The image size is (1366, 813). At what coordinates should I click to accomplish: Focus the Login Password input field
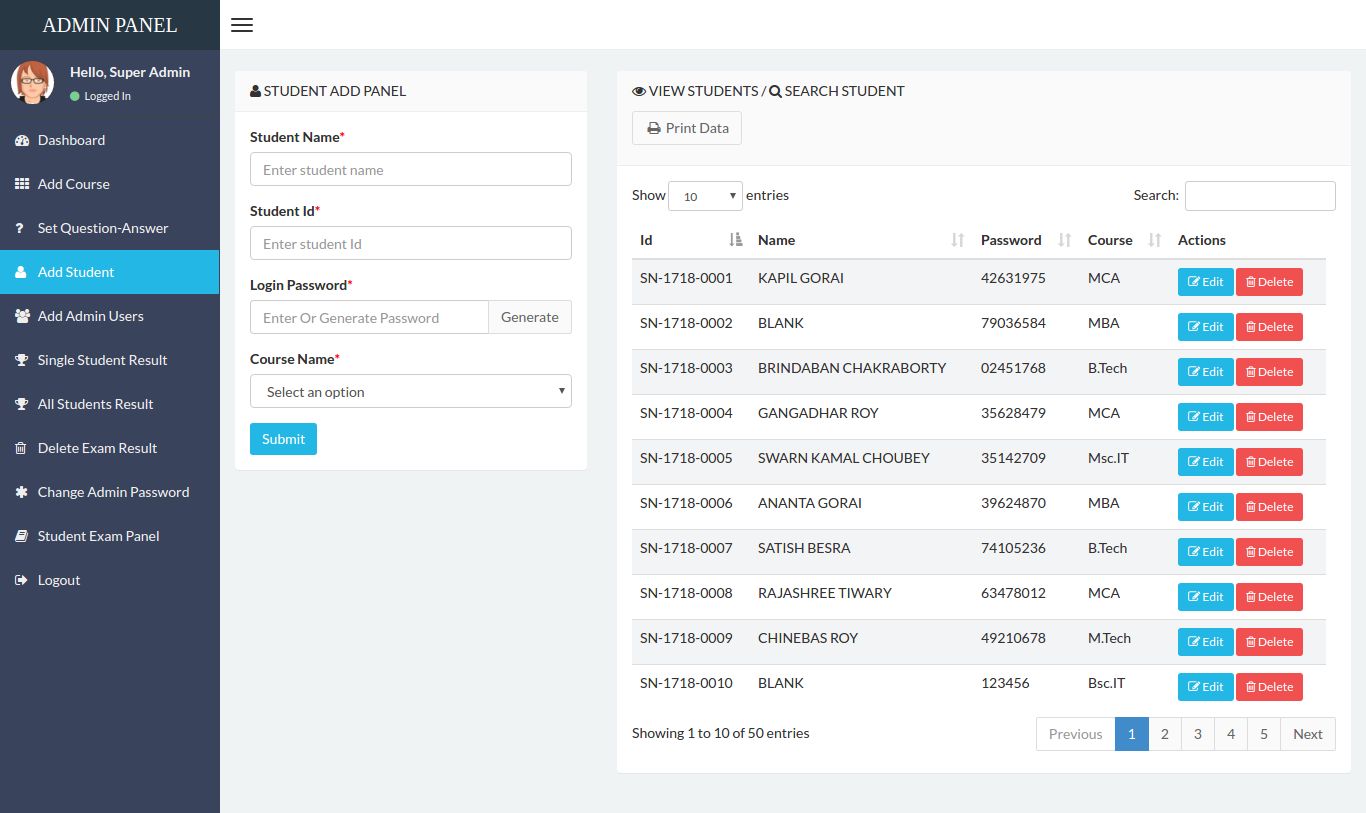point(369,318)
